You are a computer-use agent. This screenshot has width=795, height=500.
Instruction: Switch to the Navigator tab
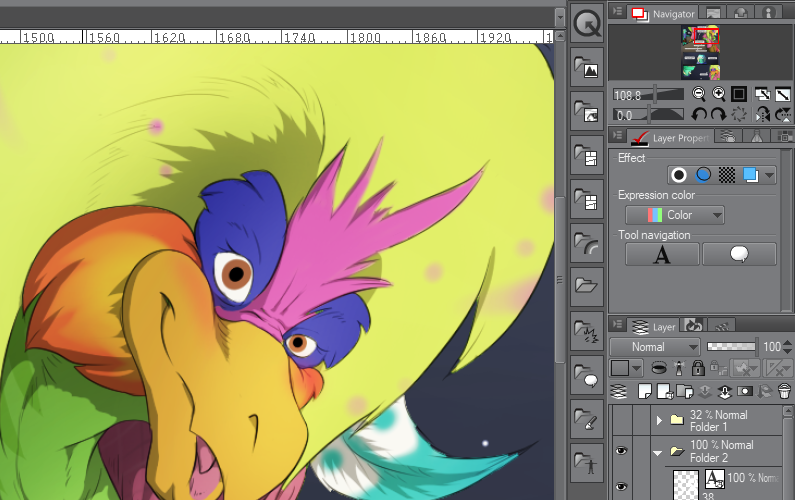point(668,15)
